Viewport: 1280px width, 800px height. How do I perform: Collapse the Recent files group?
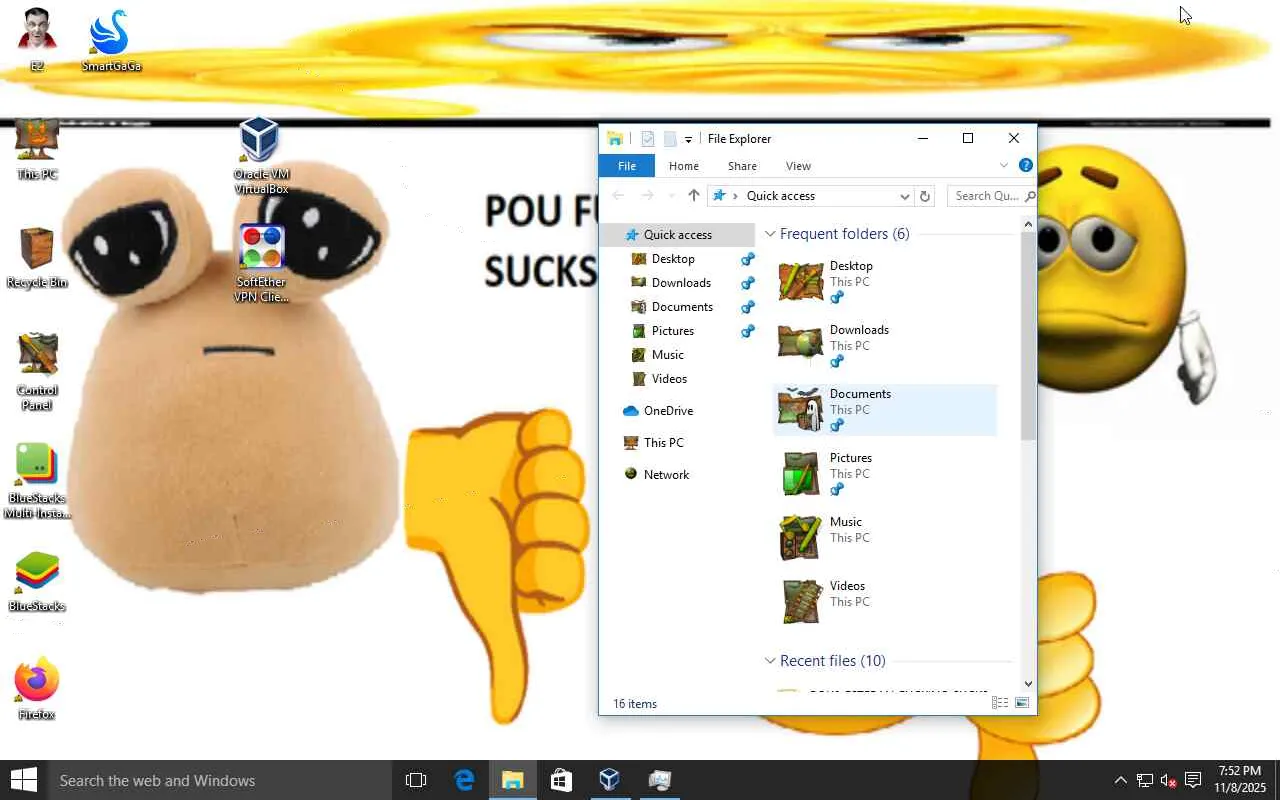point(770,661)
